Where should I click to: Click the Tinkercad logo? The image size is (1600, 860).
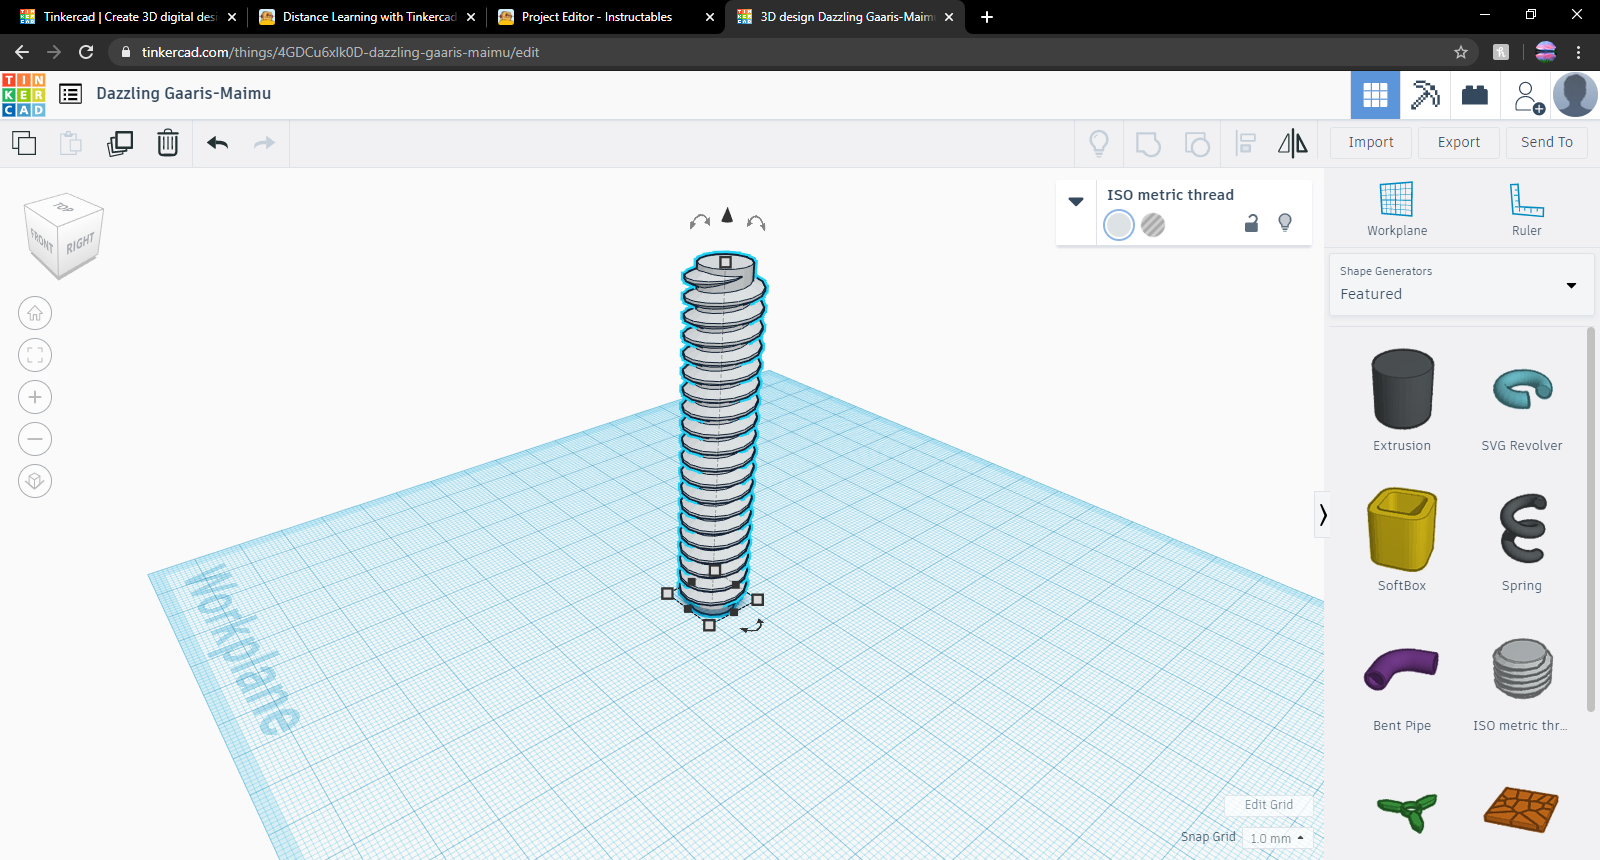tap(24, 95)
